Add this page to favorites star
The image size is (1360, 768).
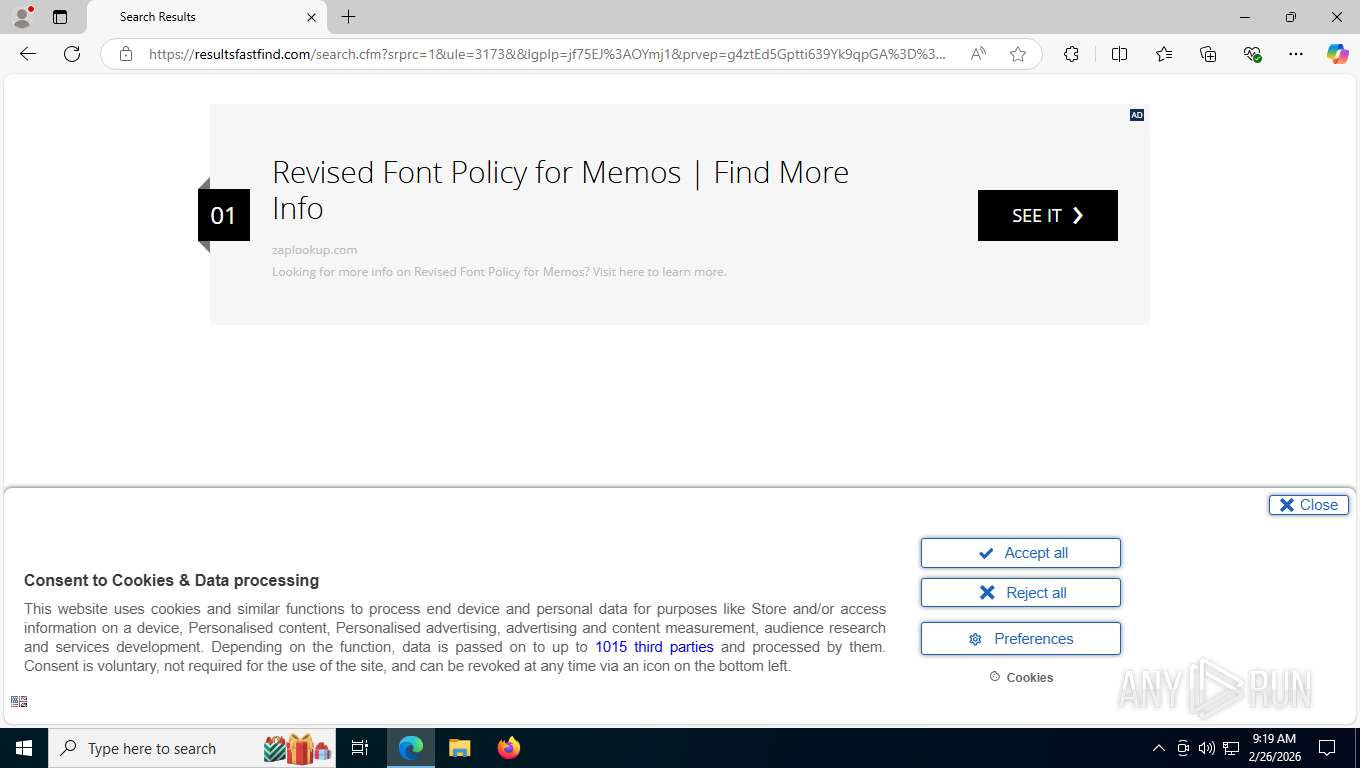click(x=1018, y=54)
